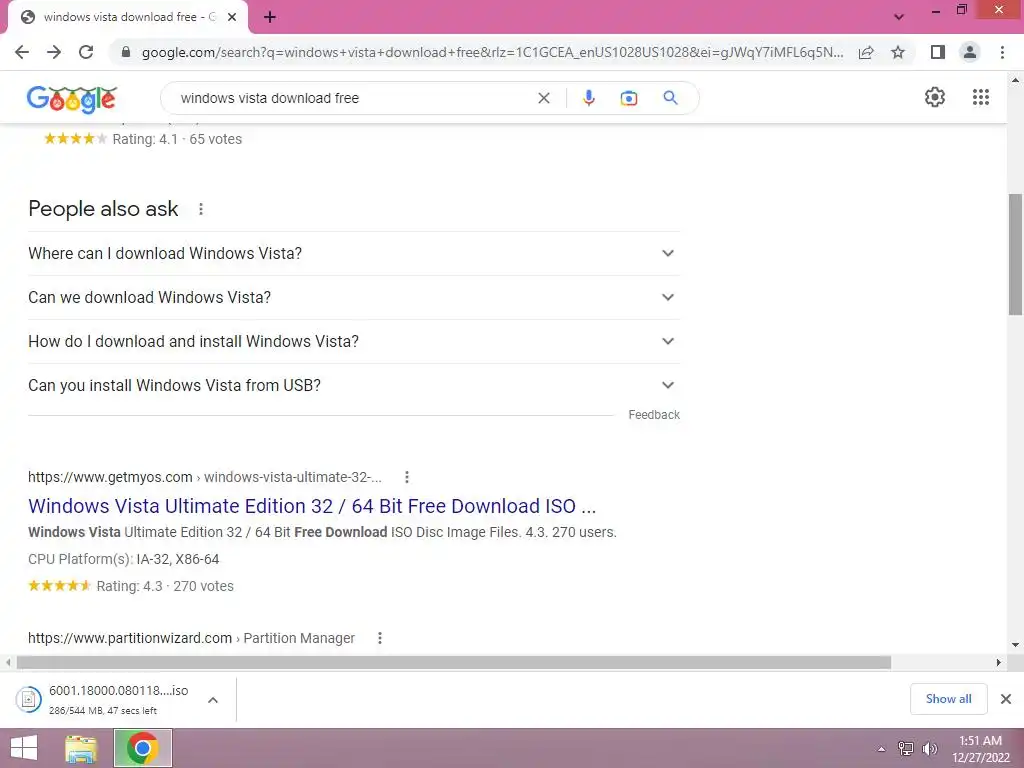Open the Windows Start menu

[24, 748]
